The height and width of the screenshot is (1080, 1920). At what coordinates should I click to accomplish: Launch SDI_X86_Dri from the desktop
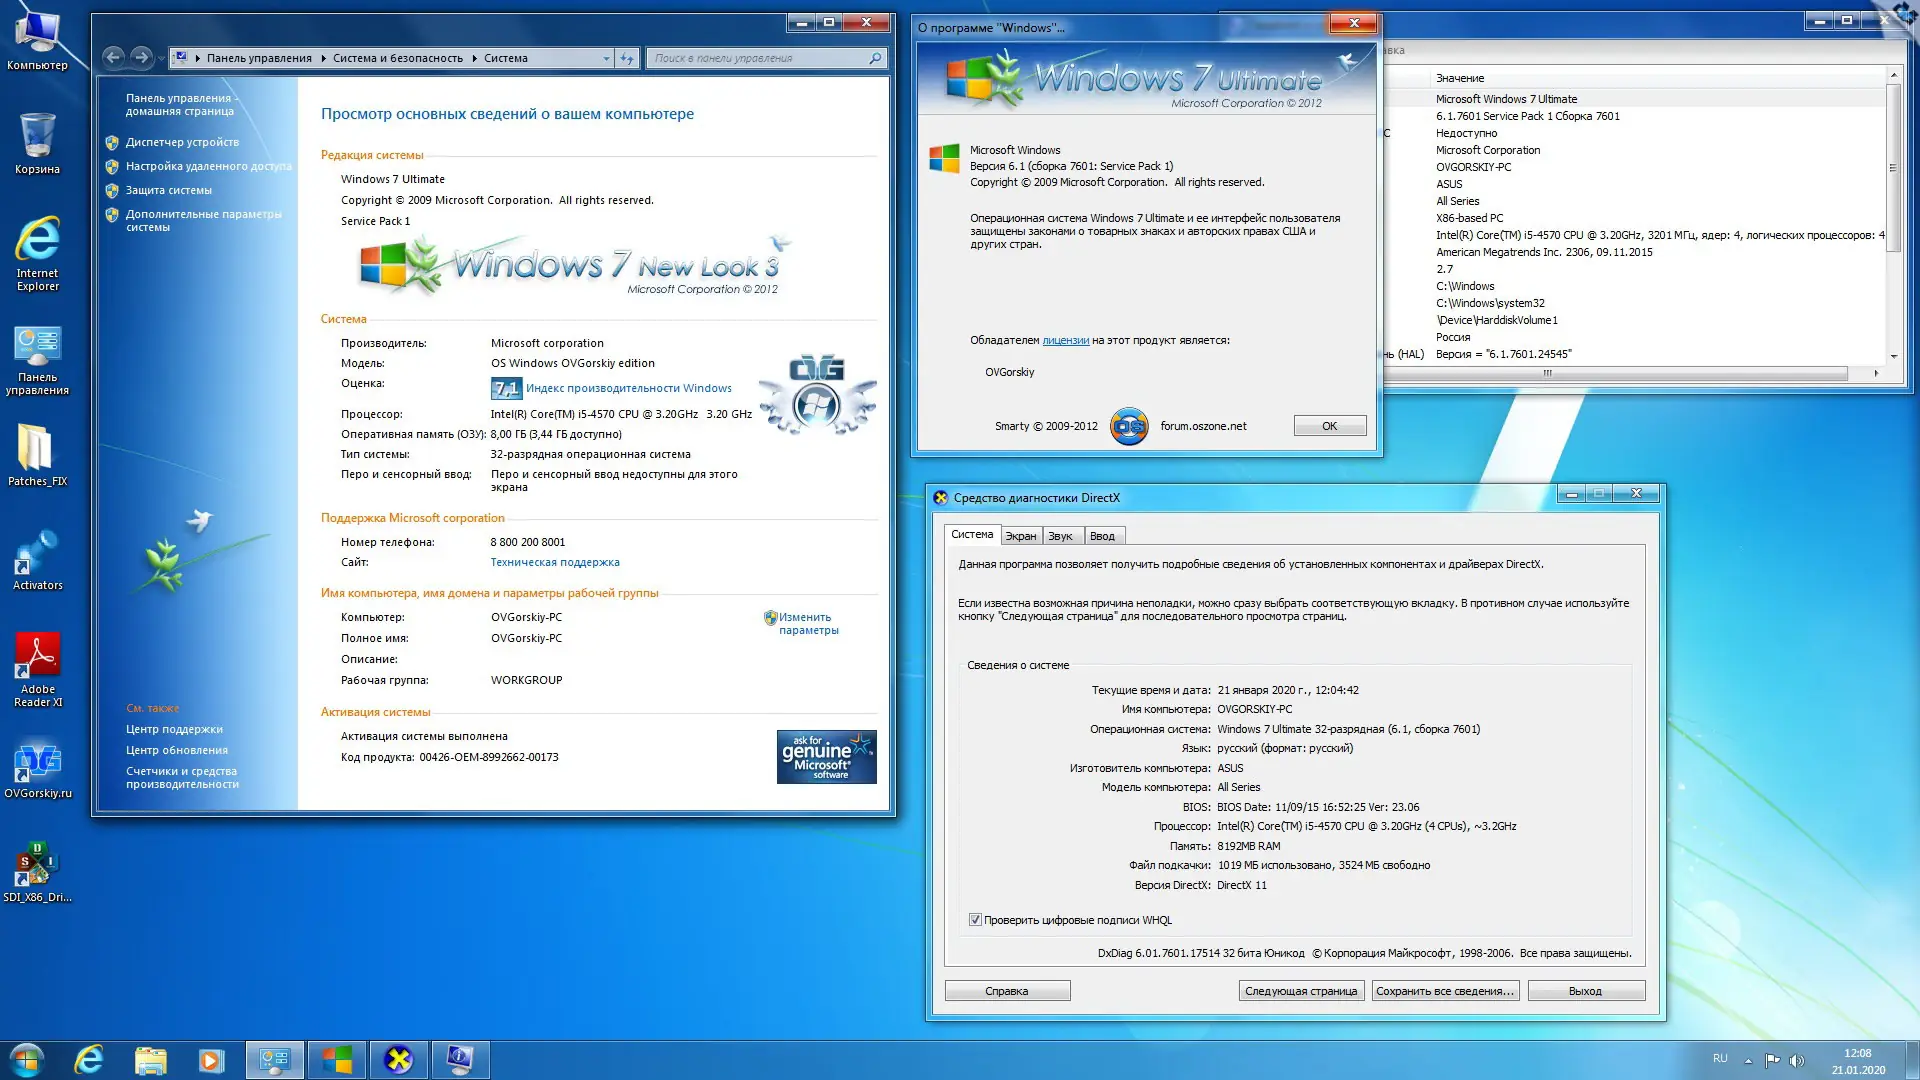pos(35,862)
